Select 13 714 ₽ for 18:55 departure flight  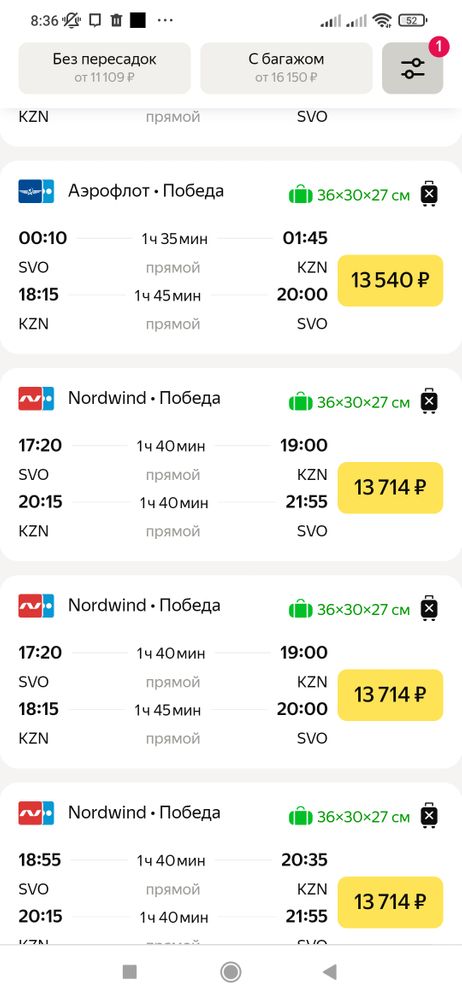click(390, 902)
